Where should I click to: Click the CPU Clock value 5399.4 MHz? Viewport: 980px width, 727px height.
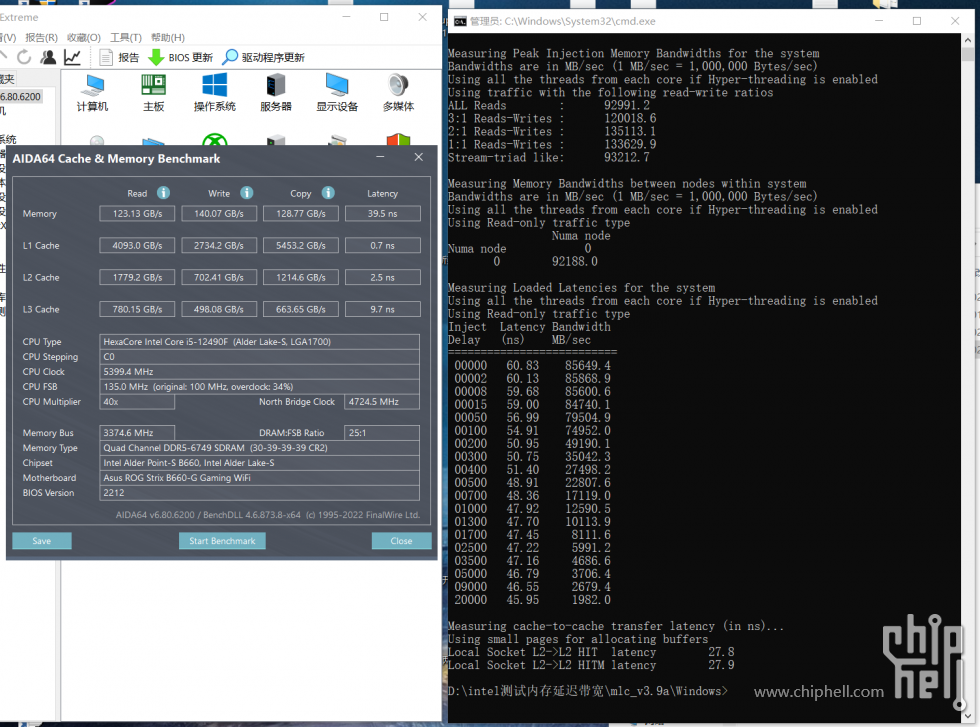(x=259, y=372)
